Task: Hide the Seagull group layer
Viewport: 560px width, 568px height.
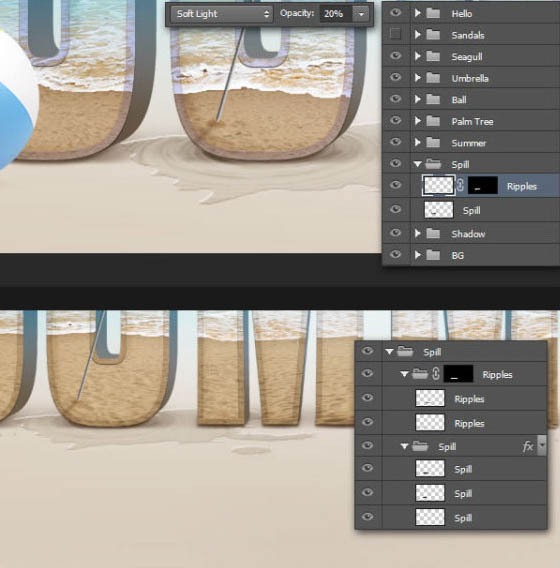Action: pyautogui.click(x=396, y=55)
